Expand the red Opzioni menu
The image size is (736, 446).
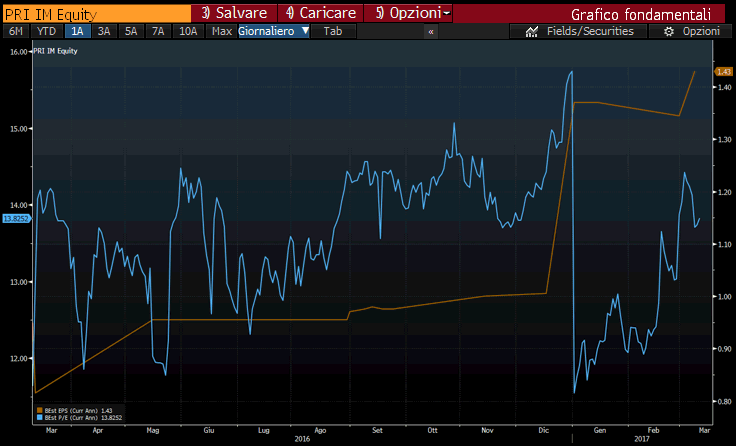point(413,13)
